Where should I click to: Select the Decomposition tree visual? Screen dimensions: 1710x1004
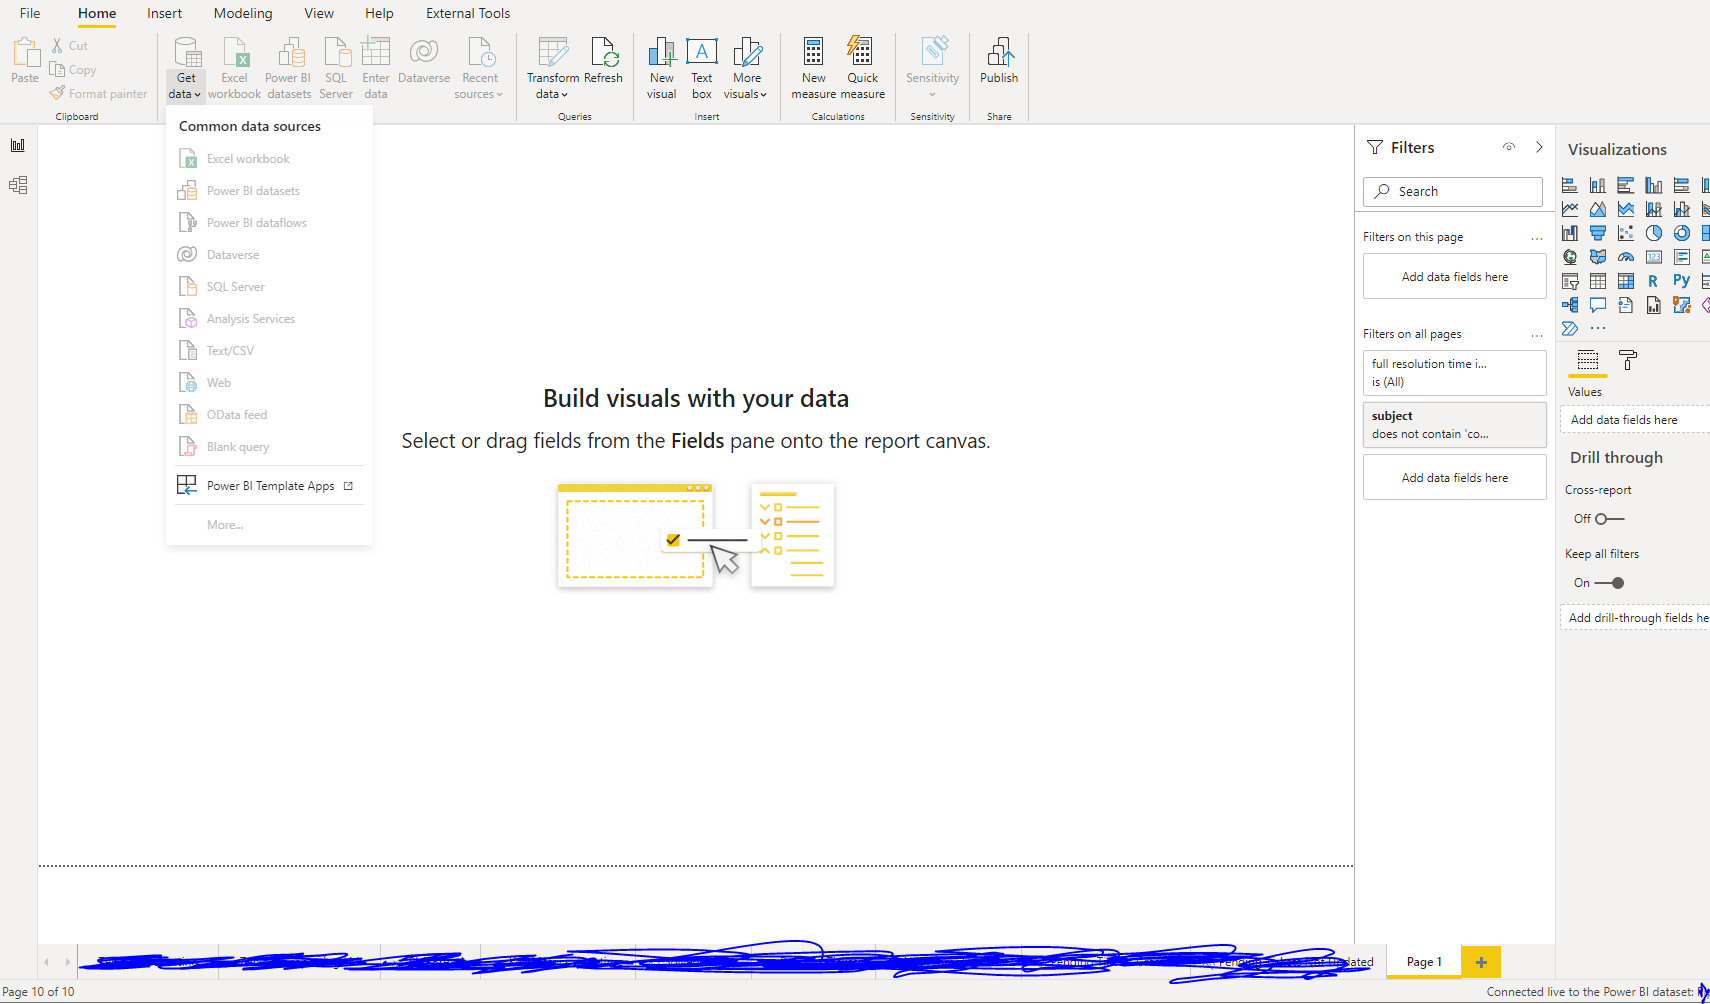[x=1570, y=305]
